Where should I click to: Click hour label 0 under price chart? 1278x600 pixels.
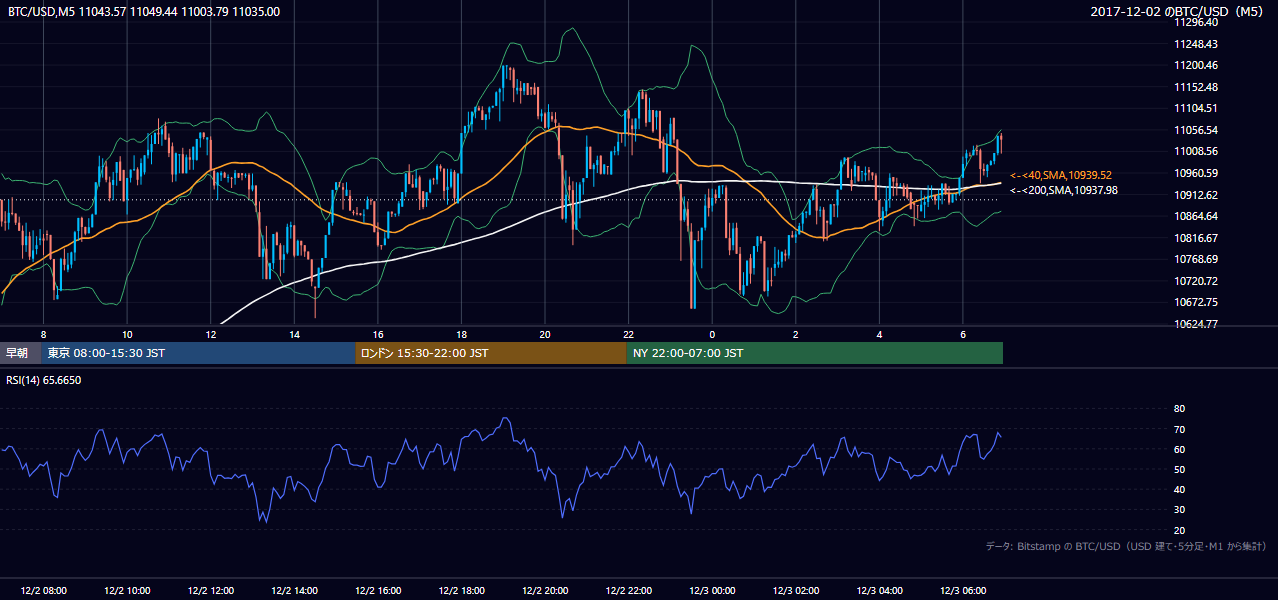pyautogui.click(x=712, y=334)
